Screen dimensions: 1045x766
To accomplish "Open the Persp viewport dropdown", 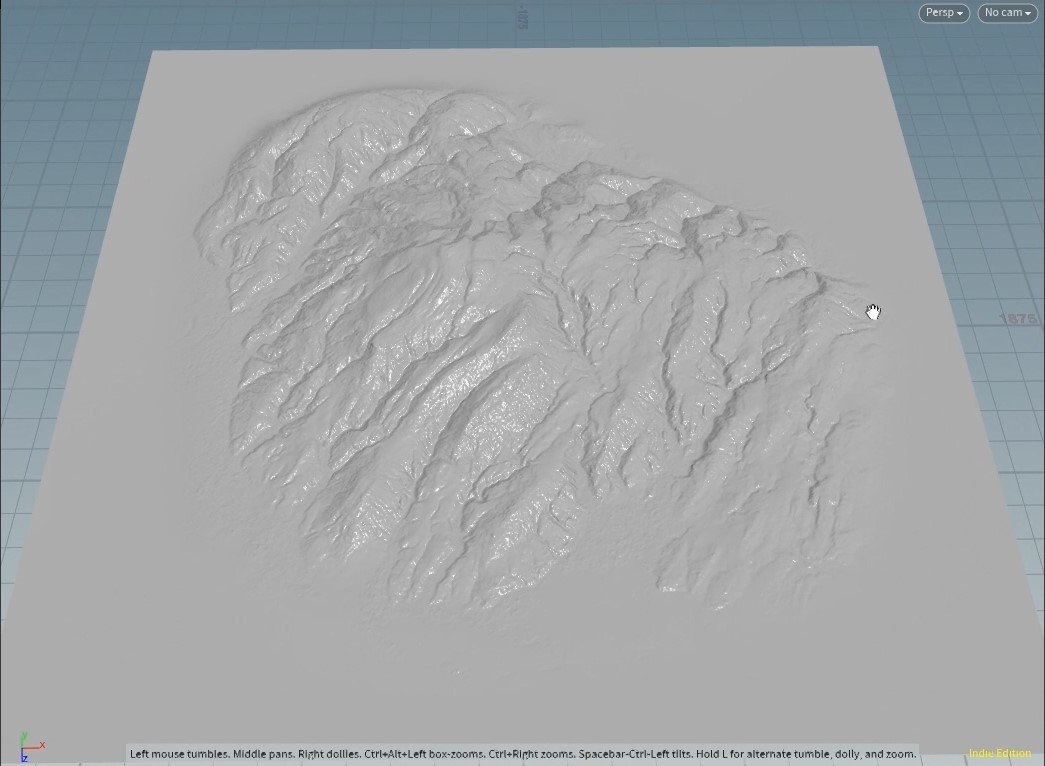I will [944, 13].
